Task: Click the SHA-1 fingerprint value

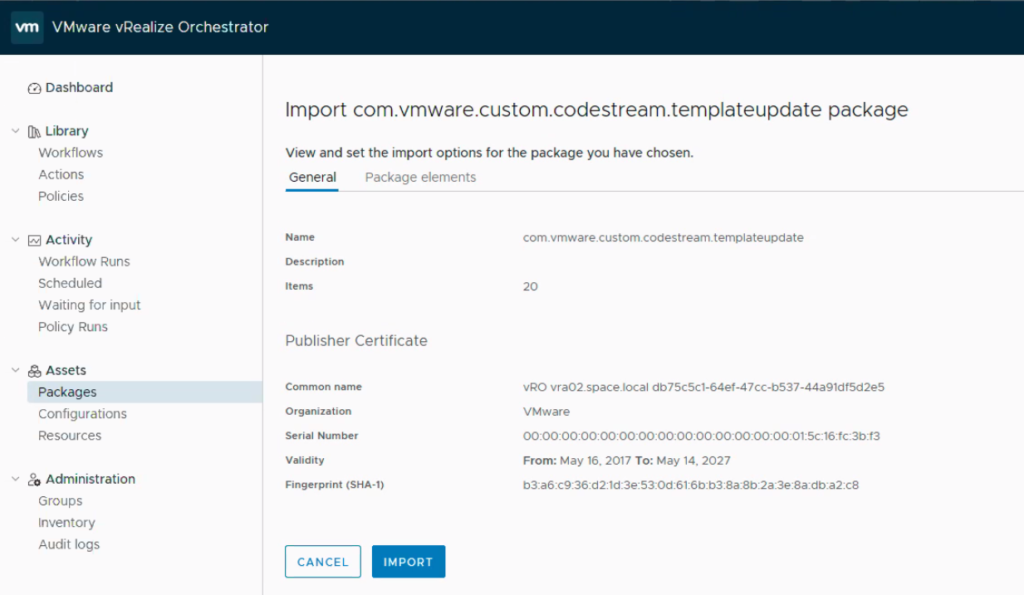Action: coord(690,485)
